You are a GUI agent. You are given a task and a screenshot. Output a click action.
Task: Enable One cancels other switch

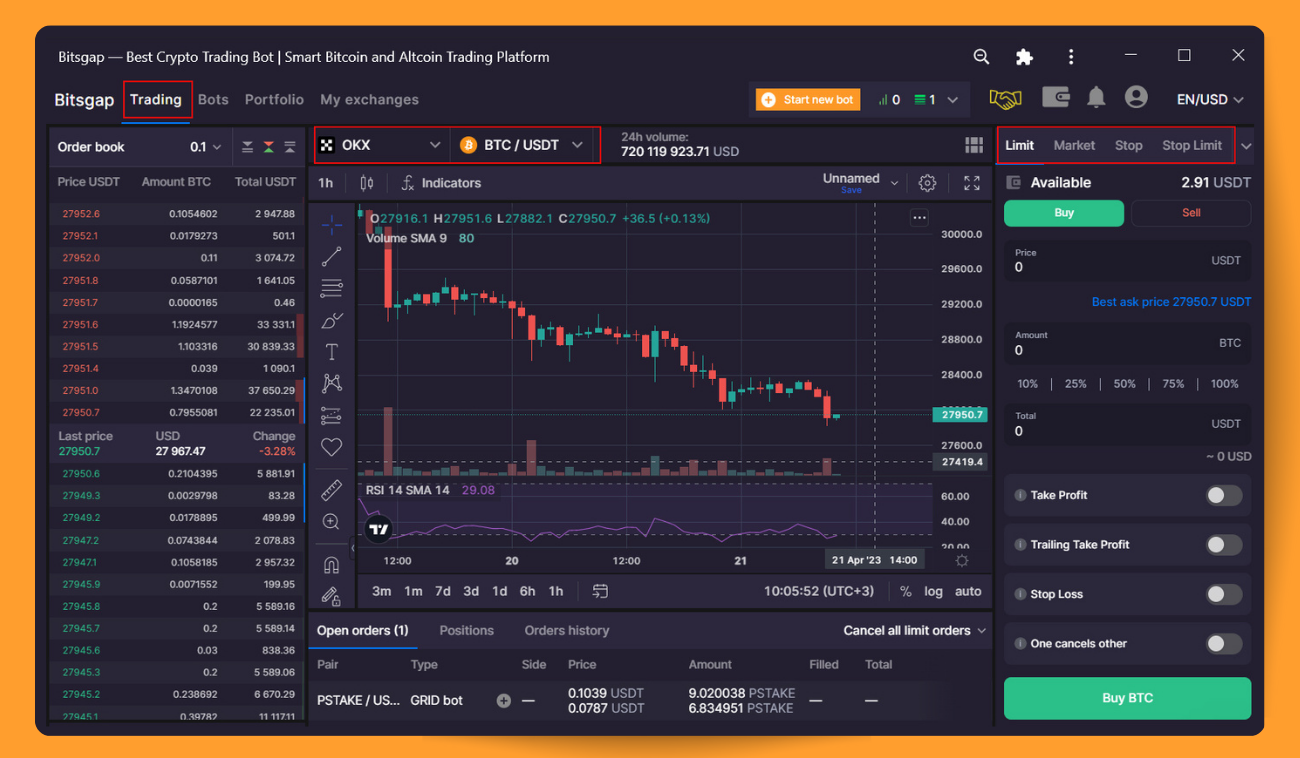point(1224,644)
